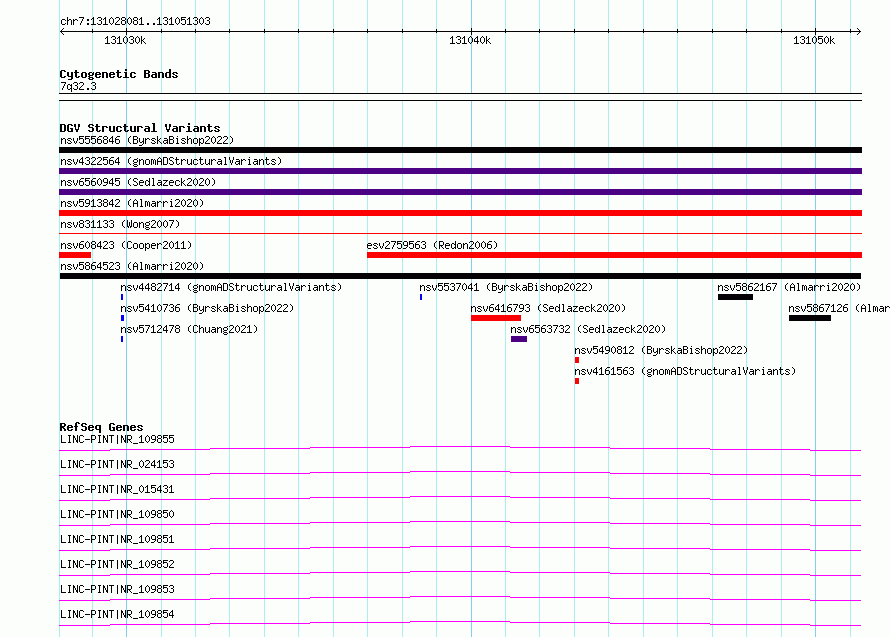Screen dimensions: 890x637
Task: Open the LINC-PINT|NR_015431 transcript
Action: coord(460,494)
